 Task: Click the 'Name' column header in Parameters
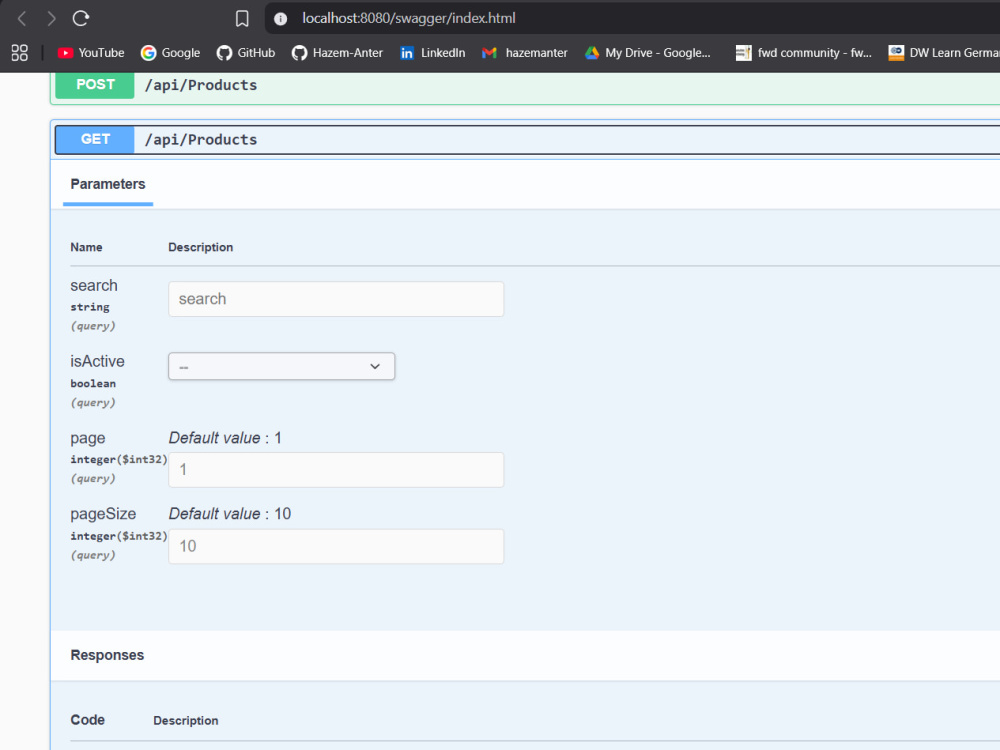(x=86, y=247)
